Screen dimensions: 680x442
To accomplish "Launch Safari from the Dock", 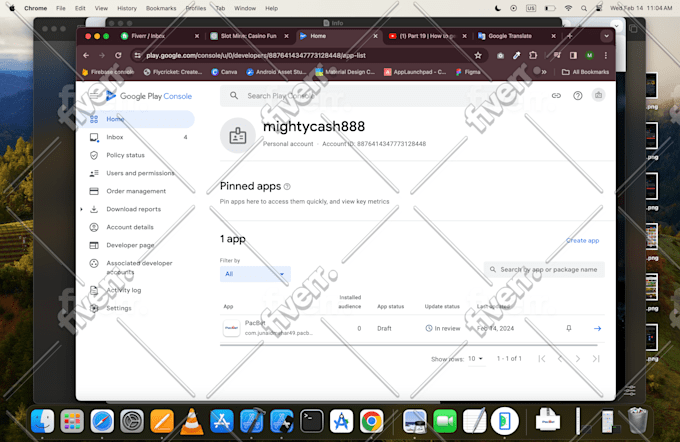I will [x=102, y=421].
